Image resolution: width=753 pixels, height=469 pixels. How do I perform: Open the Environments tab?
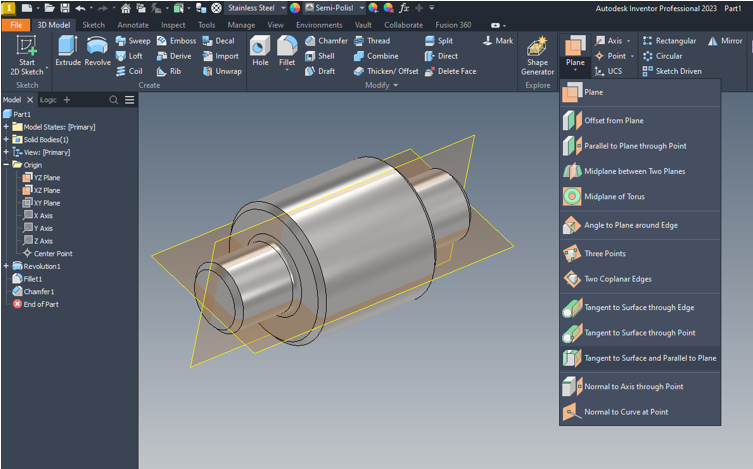319,25
